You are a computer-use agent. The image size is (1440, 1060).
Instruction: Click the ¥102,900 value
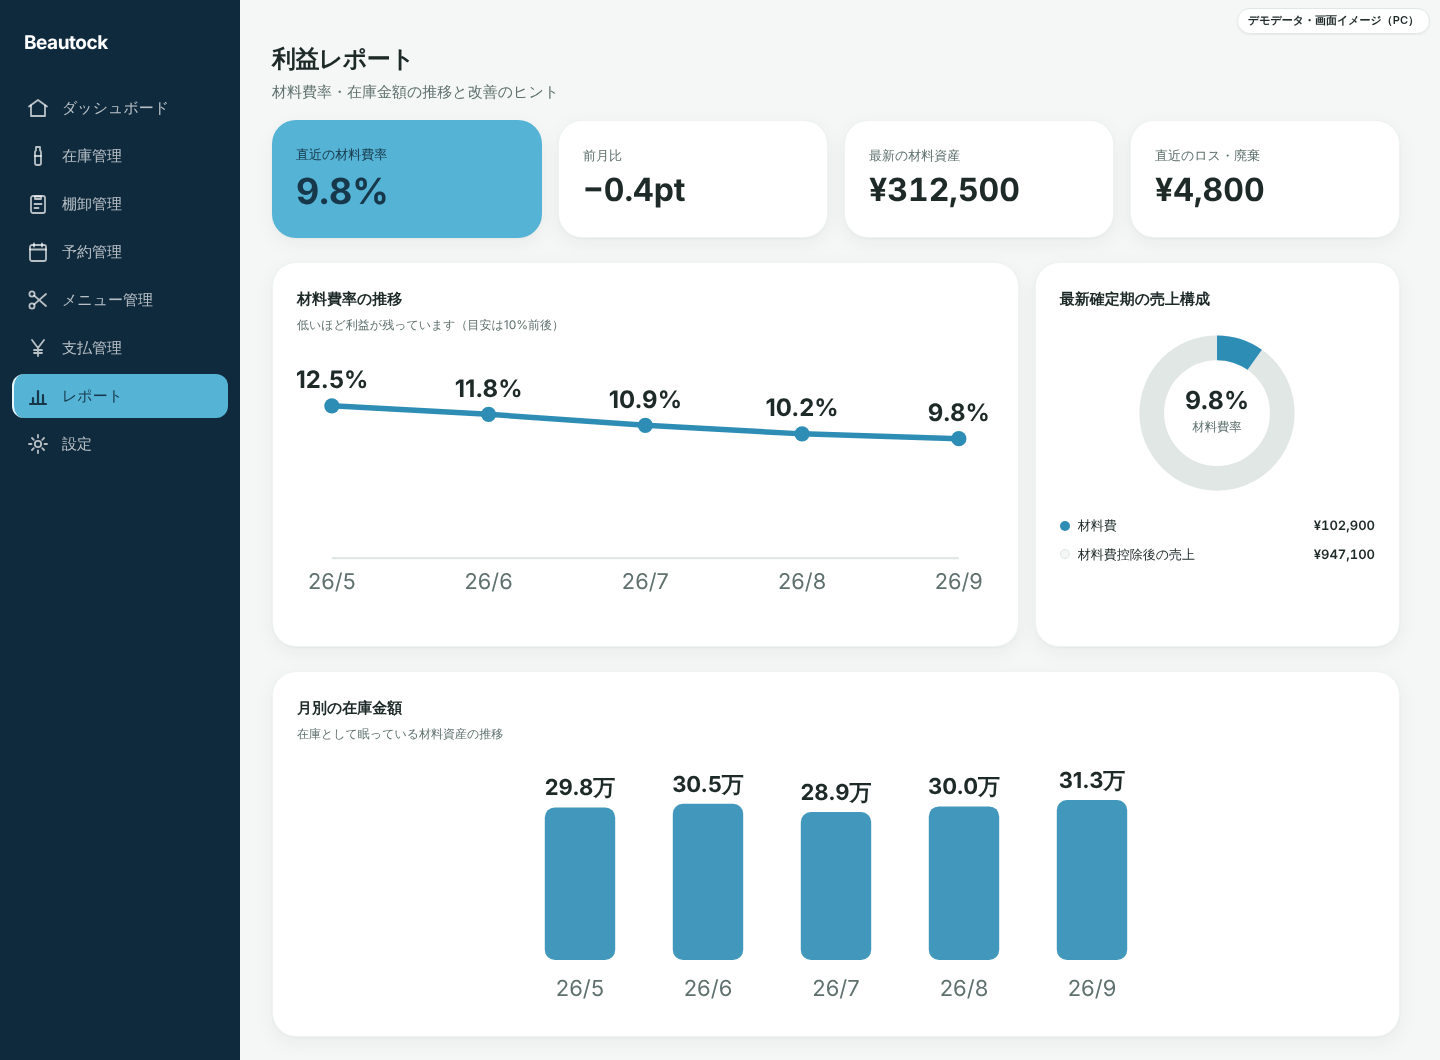pos(1344,526)
